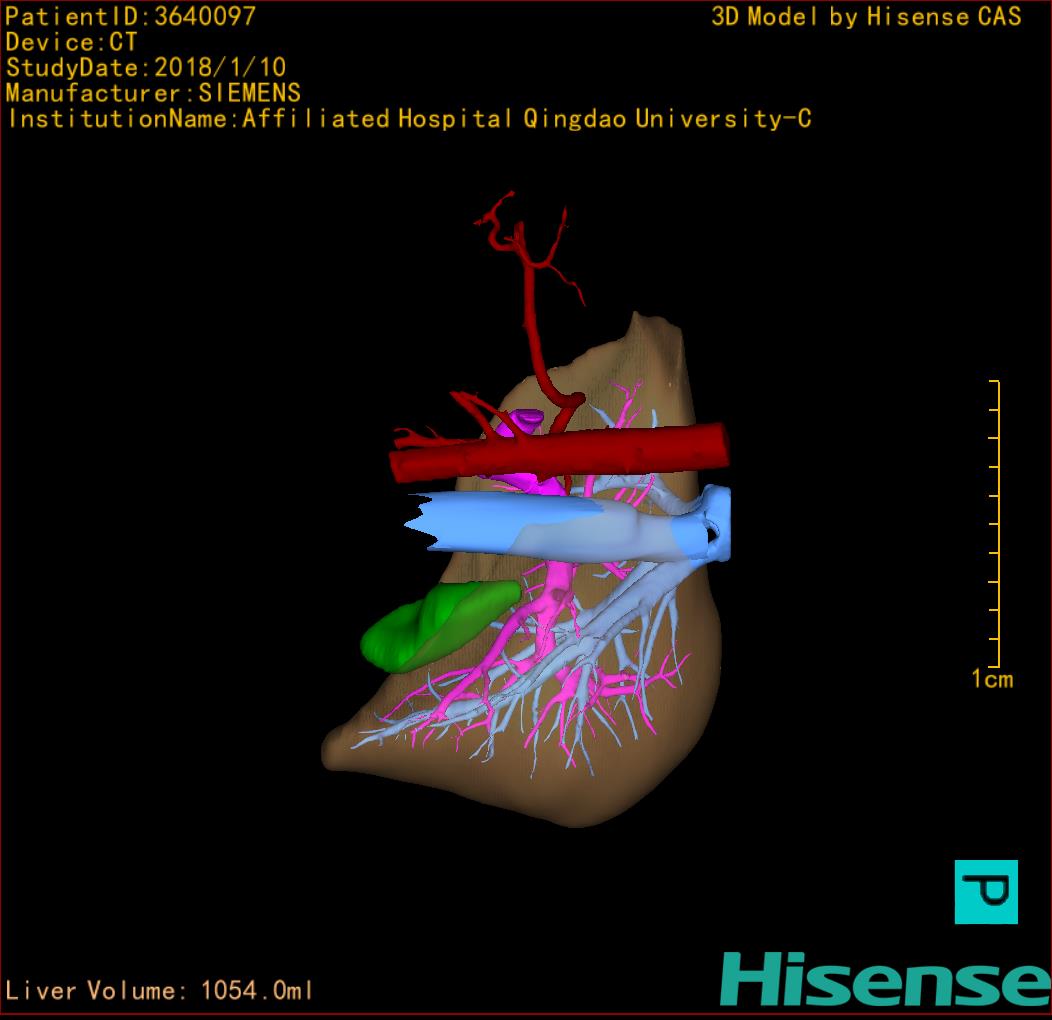Click the InstitutionName Affiliated Hospital text
Viewport: 1052px width, 1020px height.
pos(409,119)
